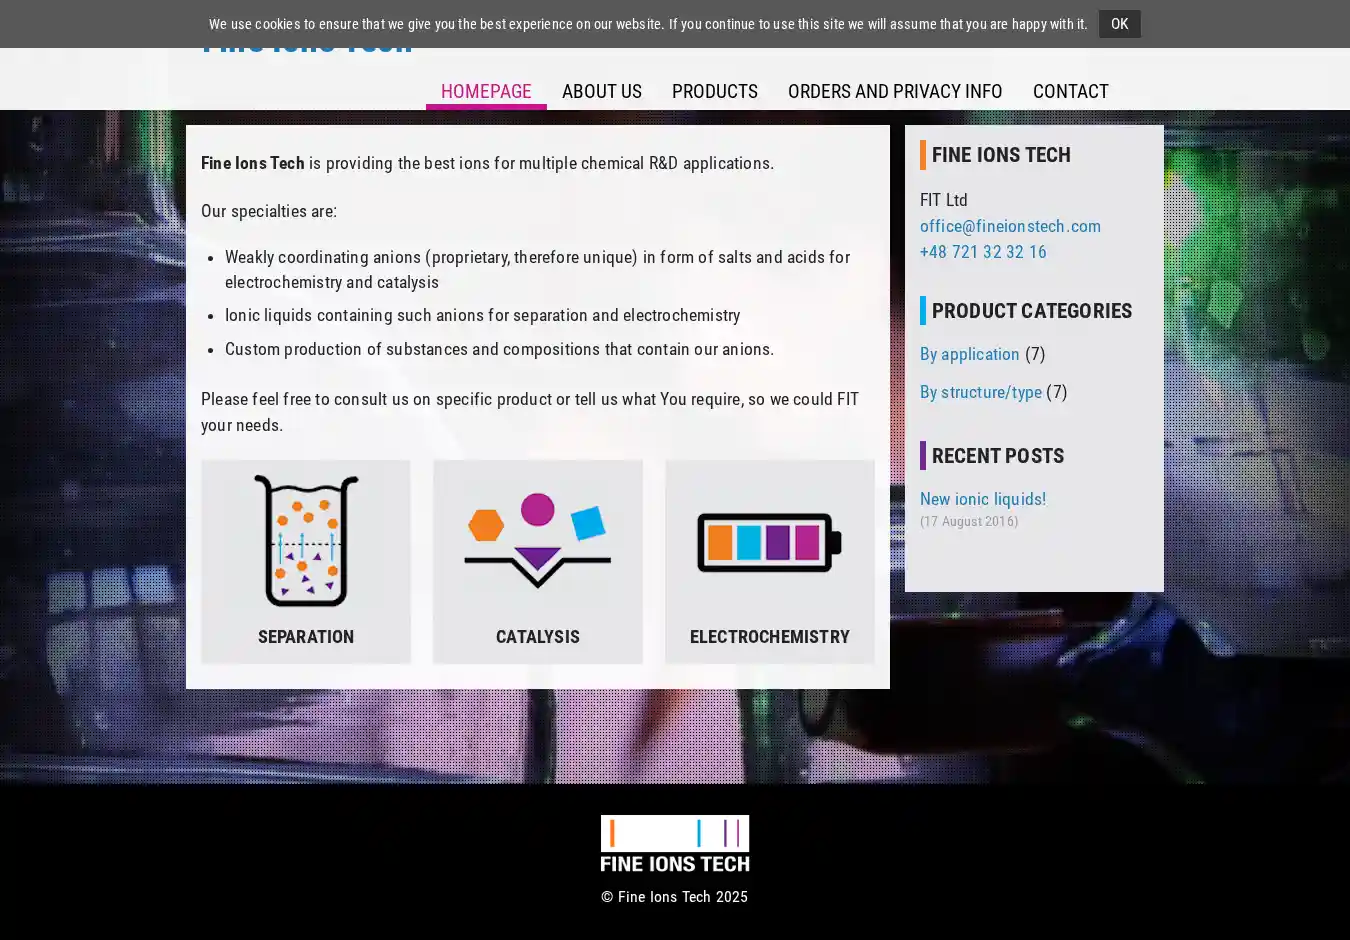Click the Fine Ions Tech header site title
The width and height of the screenshot is (1350, 940).
(306, 52)
